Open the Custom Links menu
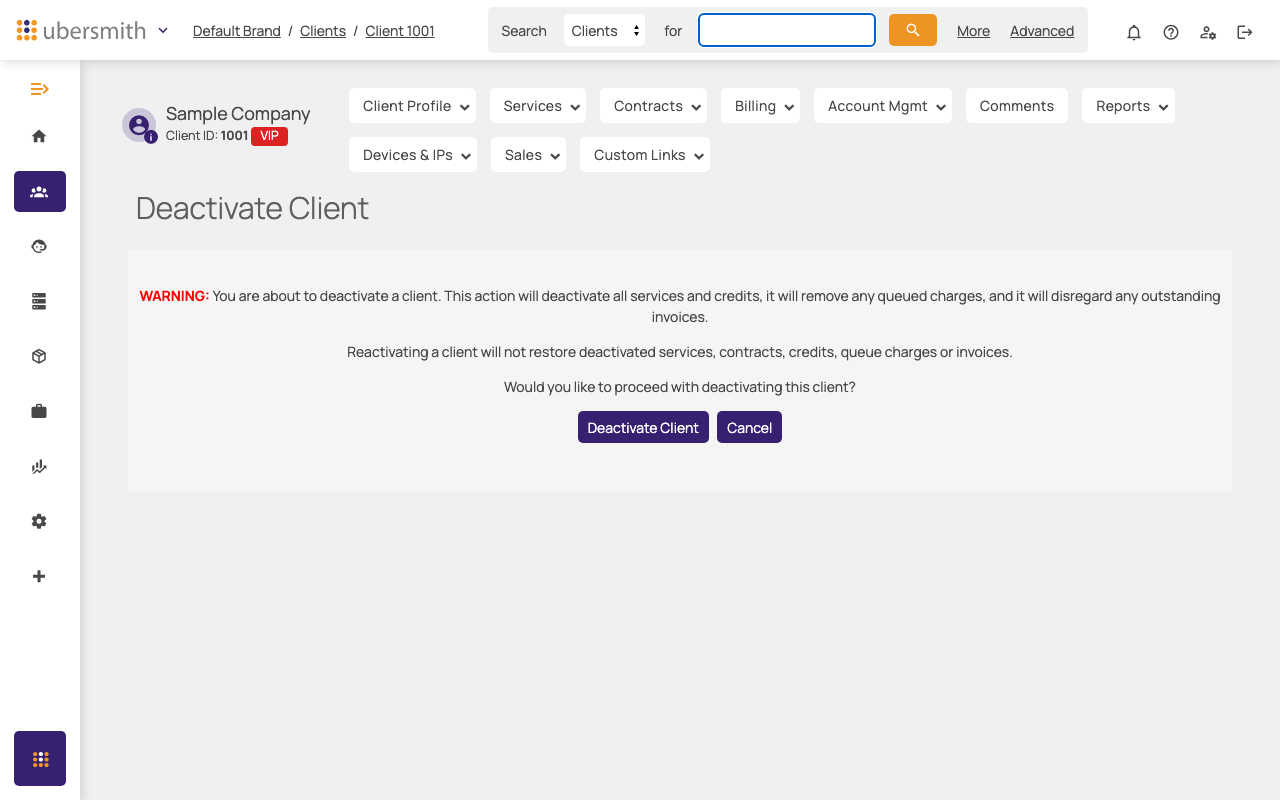This screenshot has width=1280, height=800. pyautogui.click(x=645, y=155)
